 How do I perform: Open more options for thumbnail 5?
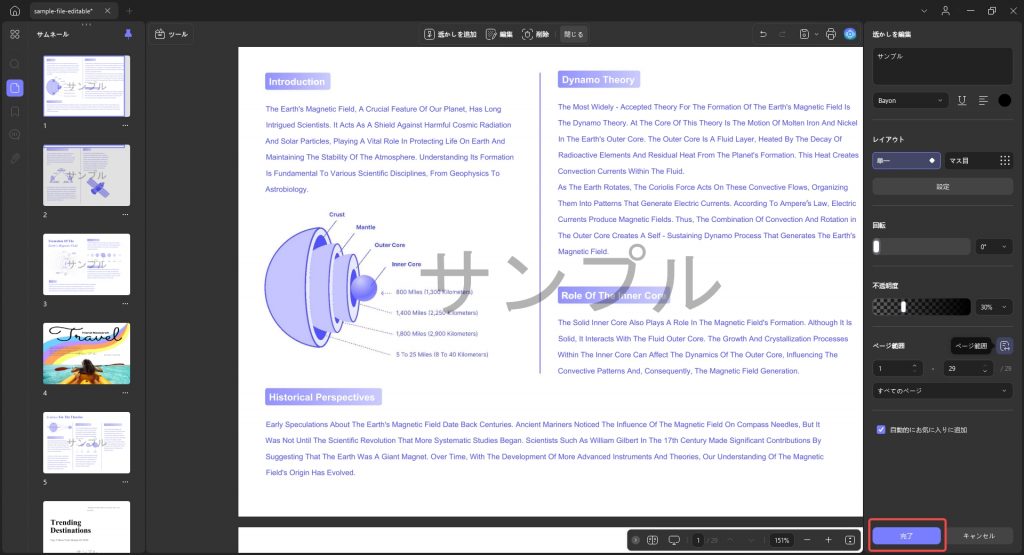click(x=125, y=482)
